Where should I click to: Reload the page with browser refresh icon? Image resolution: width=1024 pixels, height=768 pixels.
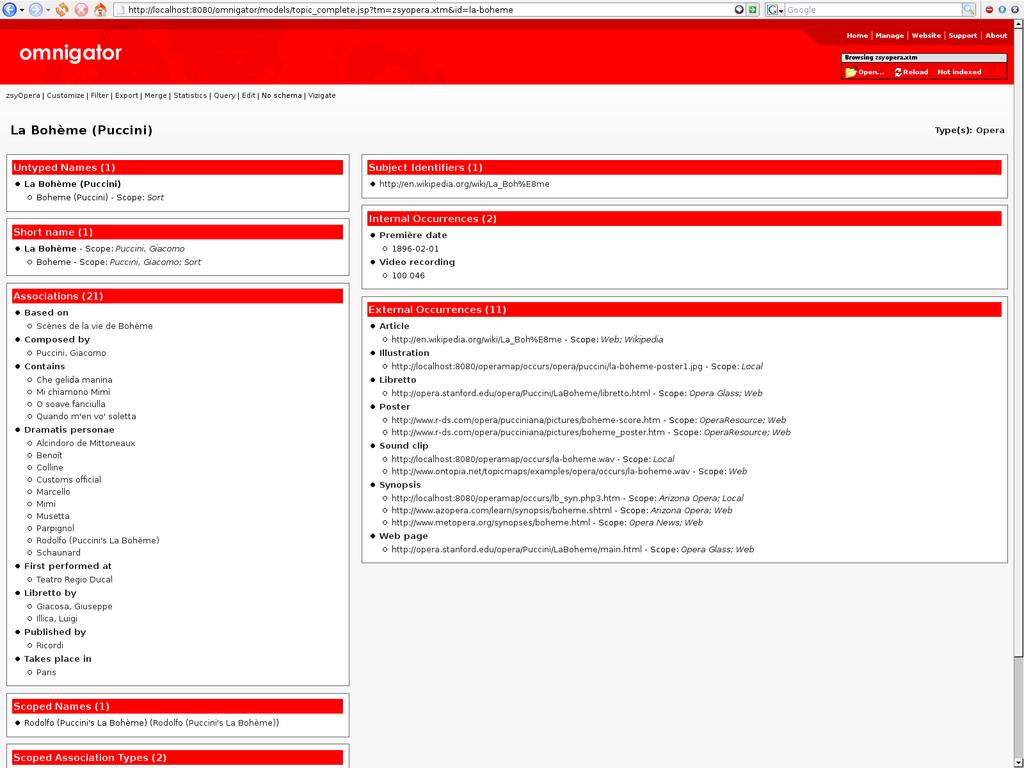[62, 10]
